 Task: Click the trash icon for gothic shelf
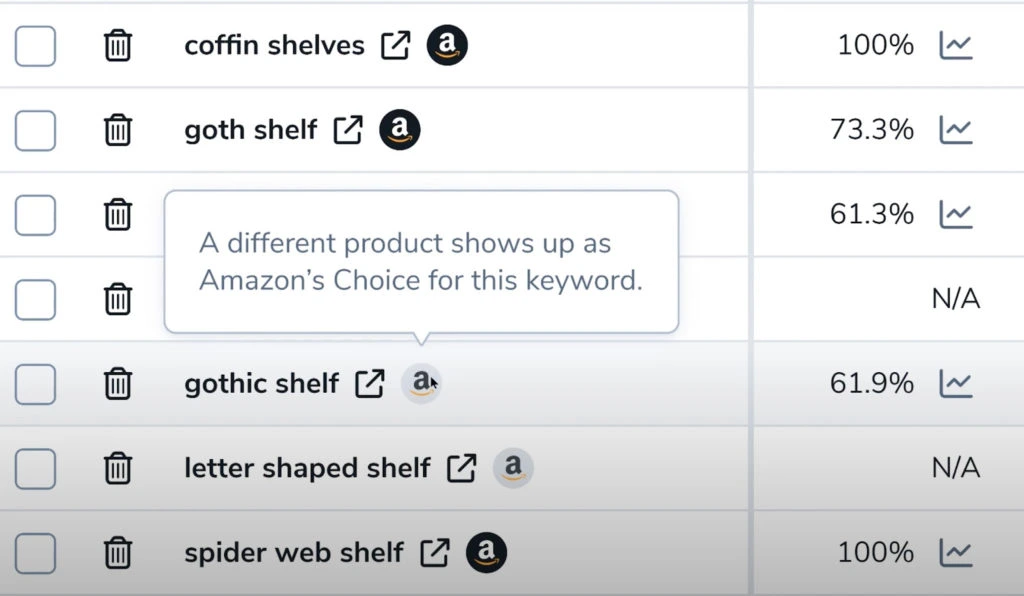[x=118, y=383]
